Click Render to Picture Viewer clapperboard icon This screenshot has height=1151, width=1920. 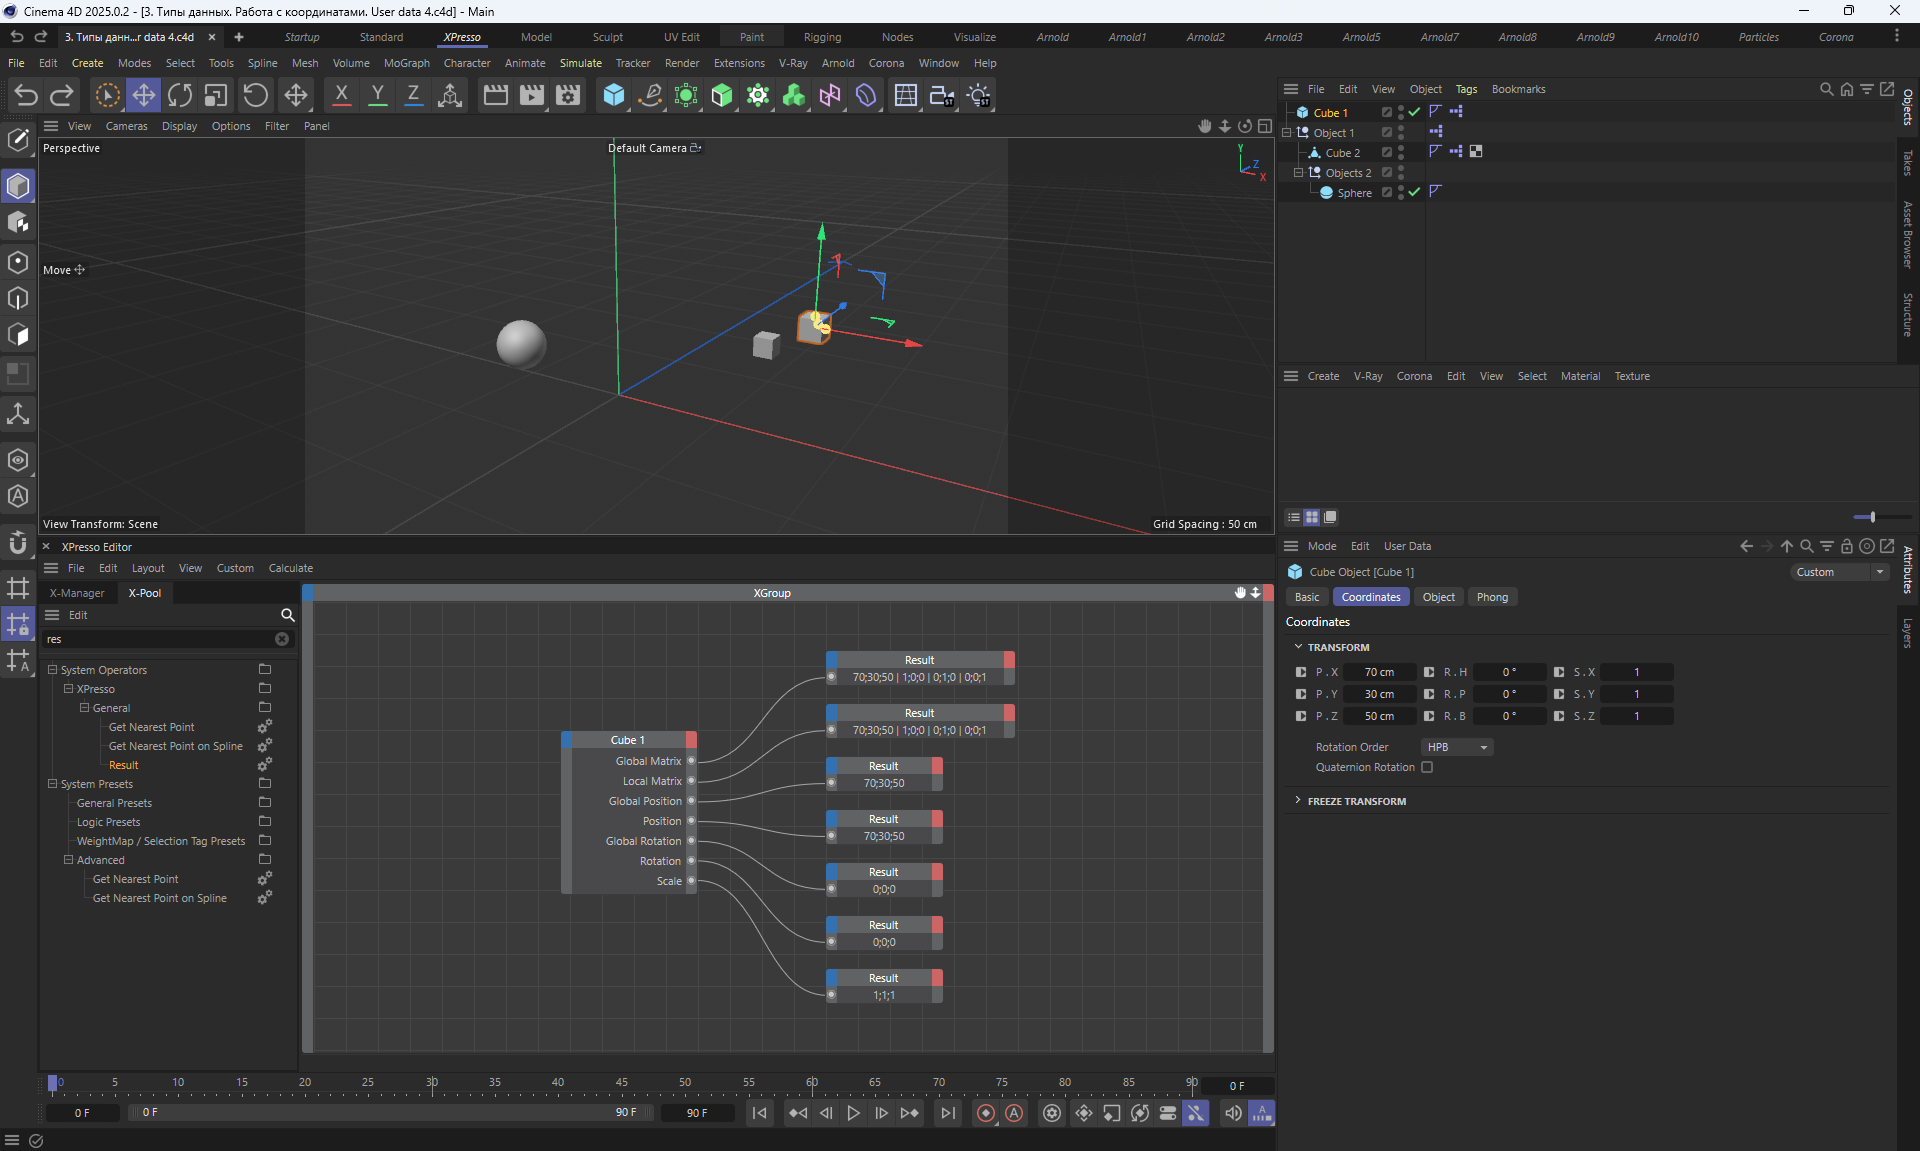pos(532,96)
